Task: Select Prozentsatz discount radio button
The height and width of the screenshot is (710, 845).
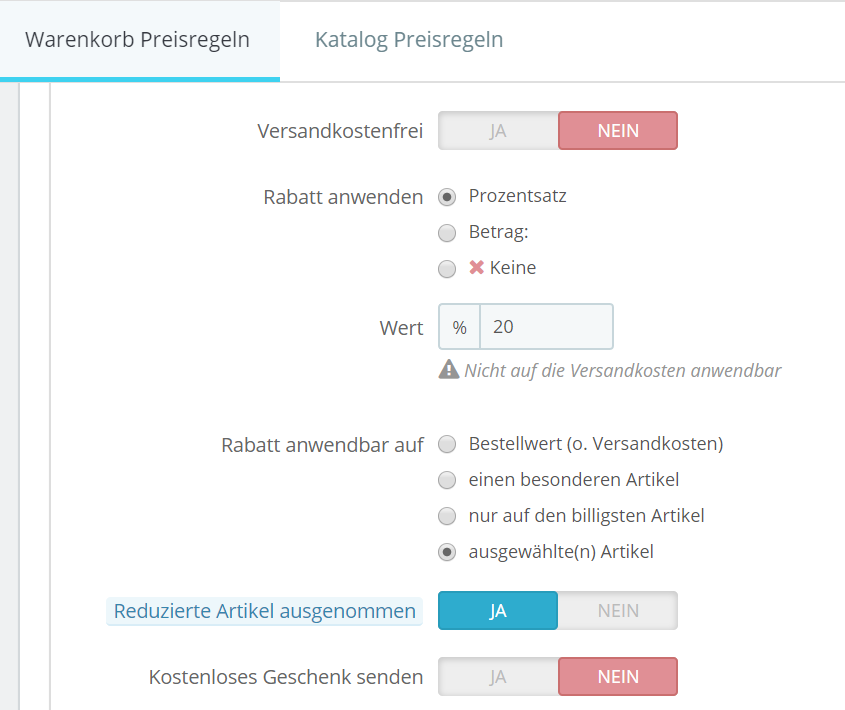Action: tap(448, 197)
